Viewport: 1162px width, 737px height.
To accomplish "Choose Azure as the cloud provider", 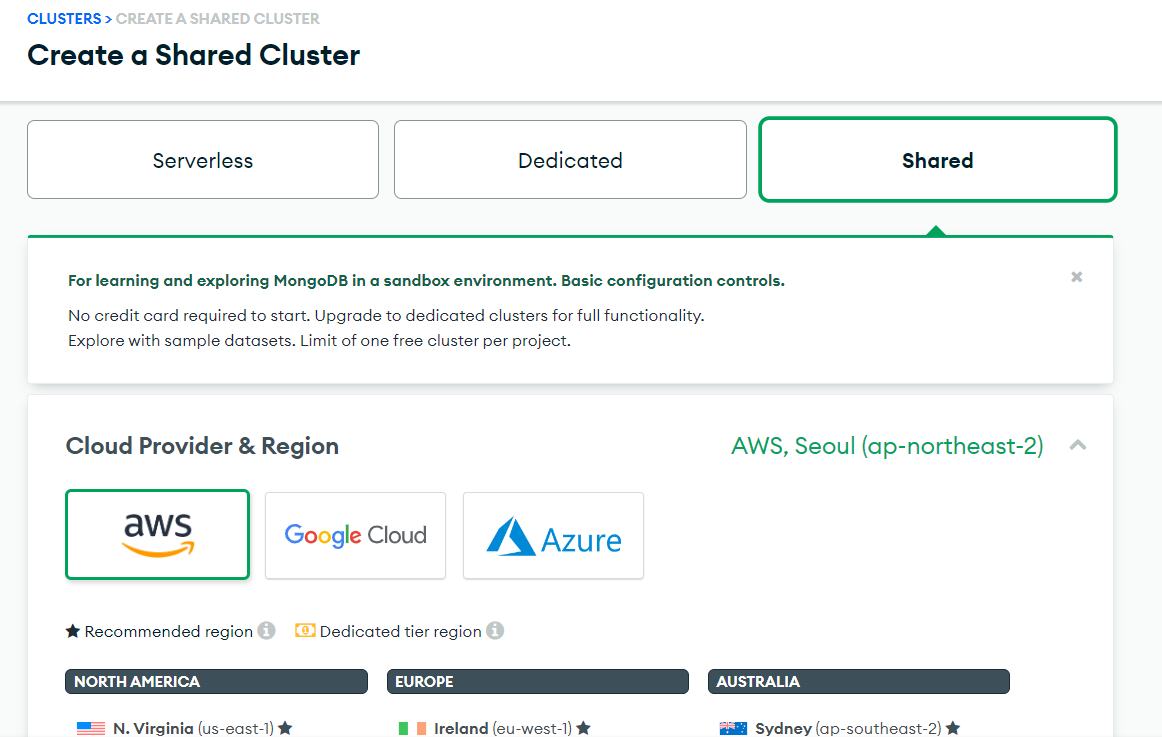I will [x=554, y=536].
